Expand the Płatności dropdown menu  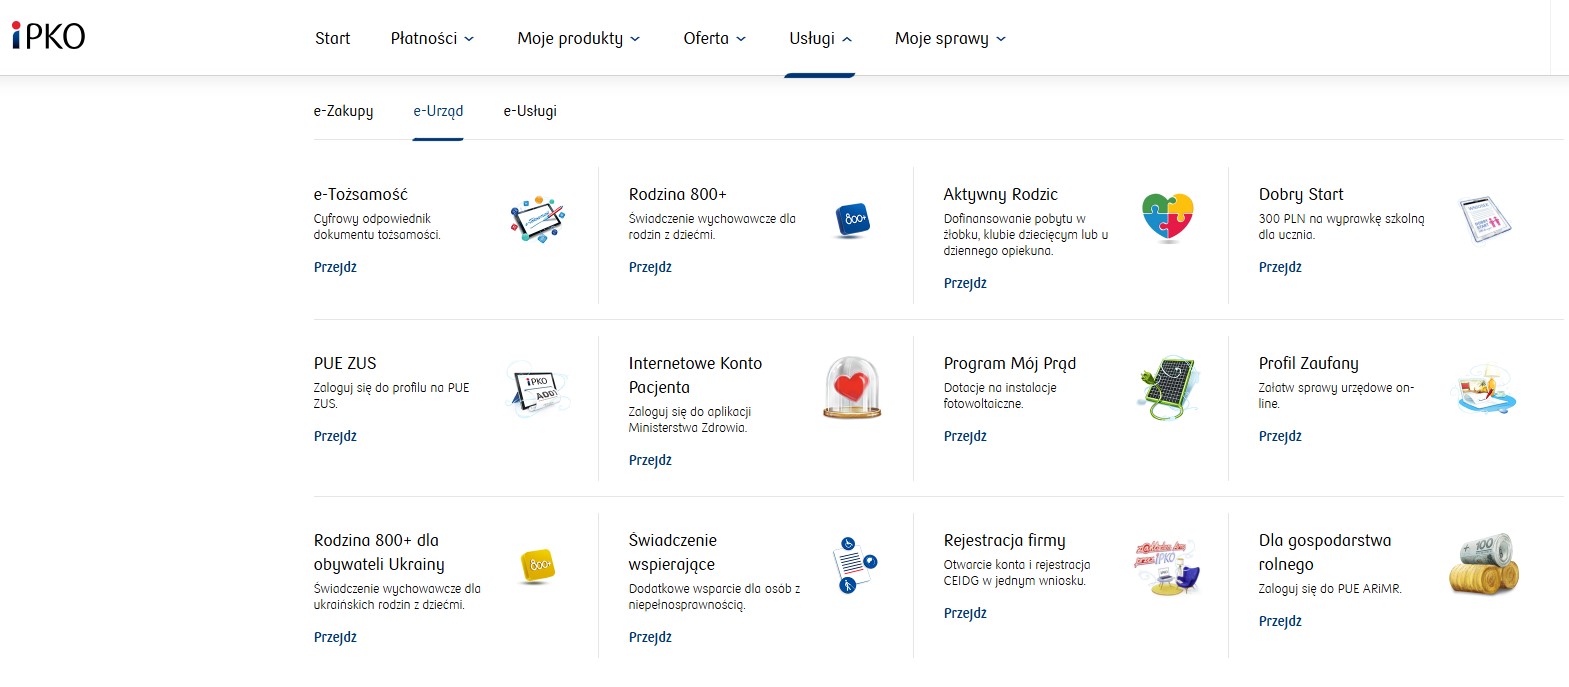tap(432, 38)
